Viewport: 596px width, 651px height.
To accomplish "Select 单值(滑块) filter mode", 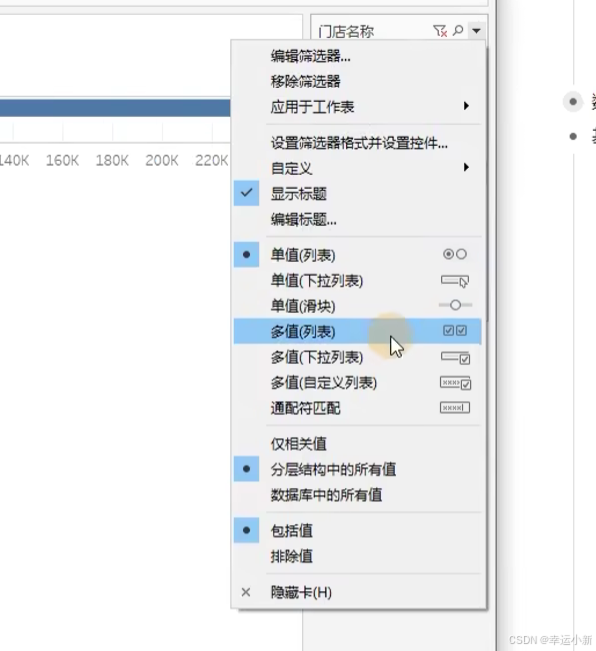I will point(357,306).
